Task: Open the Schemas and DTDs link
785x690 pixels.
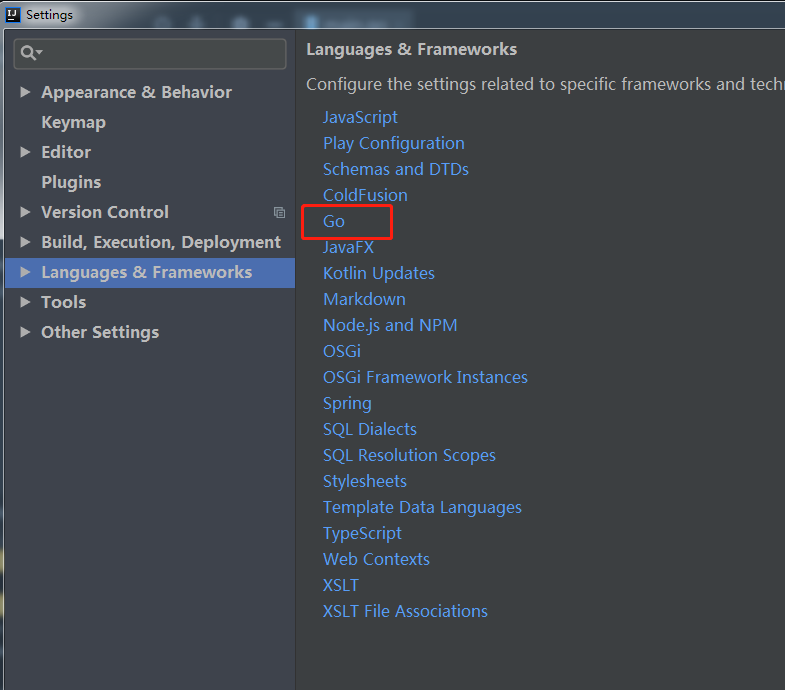Action: click(x=396, y=169)
